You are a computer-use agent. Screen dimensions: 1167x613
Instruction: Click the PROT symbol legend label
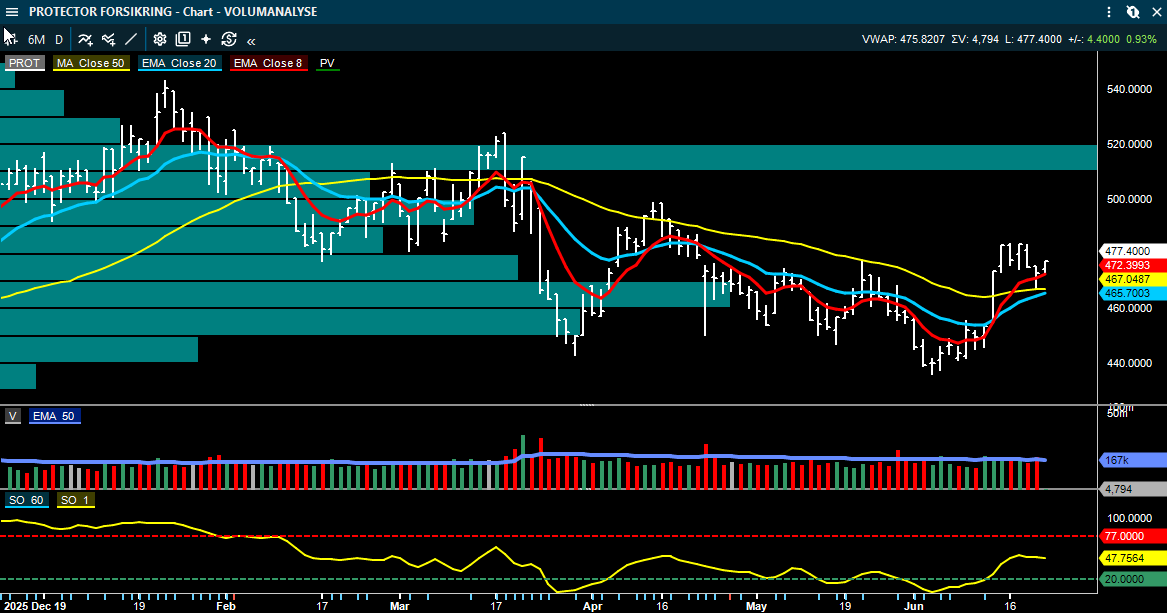click(25, 63)
